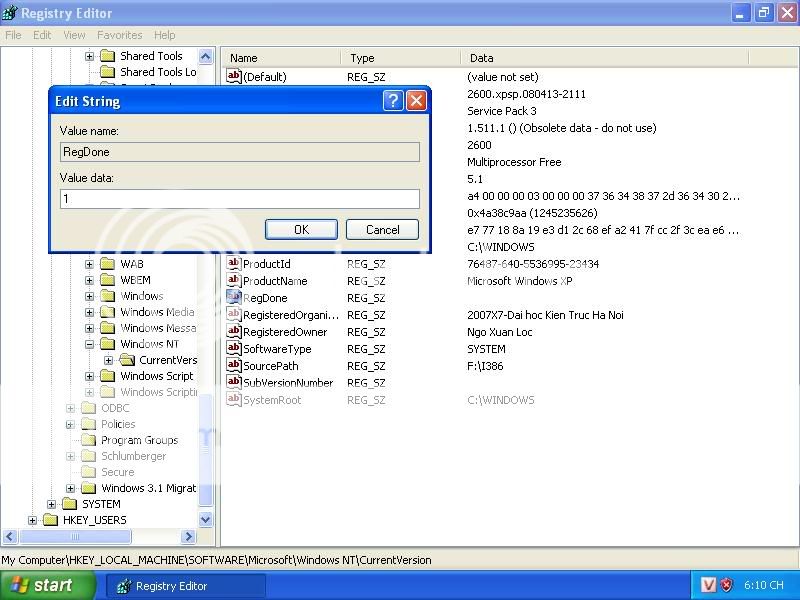Click the SubVersionNumber value icon

(234, 382)
